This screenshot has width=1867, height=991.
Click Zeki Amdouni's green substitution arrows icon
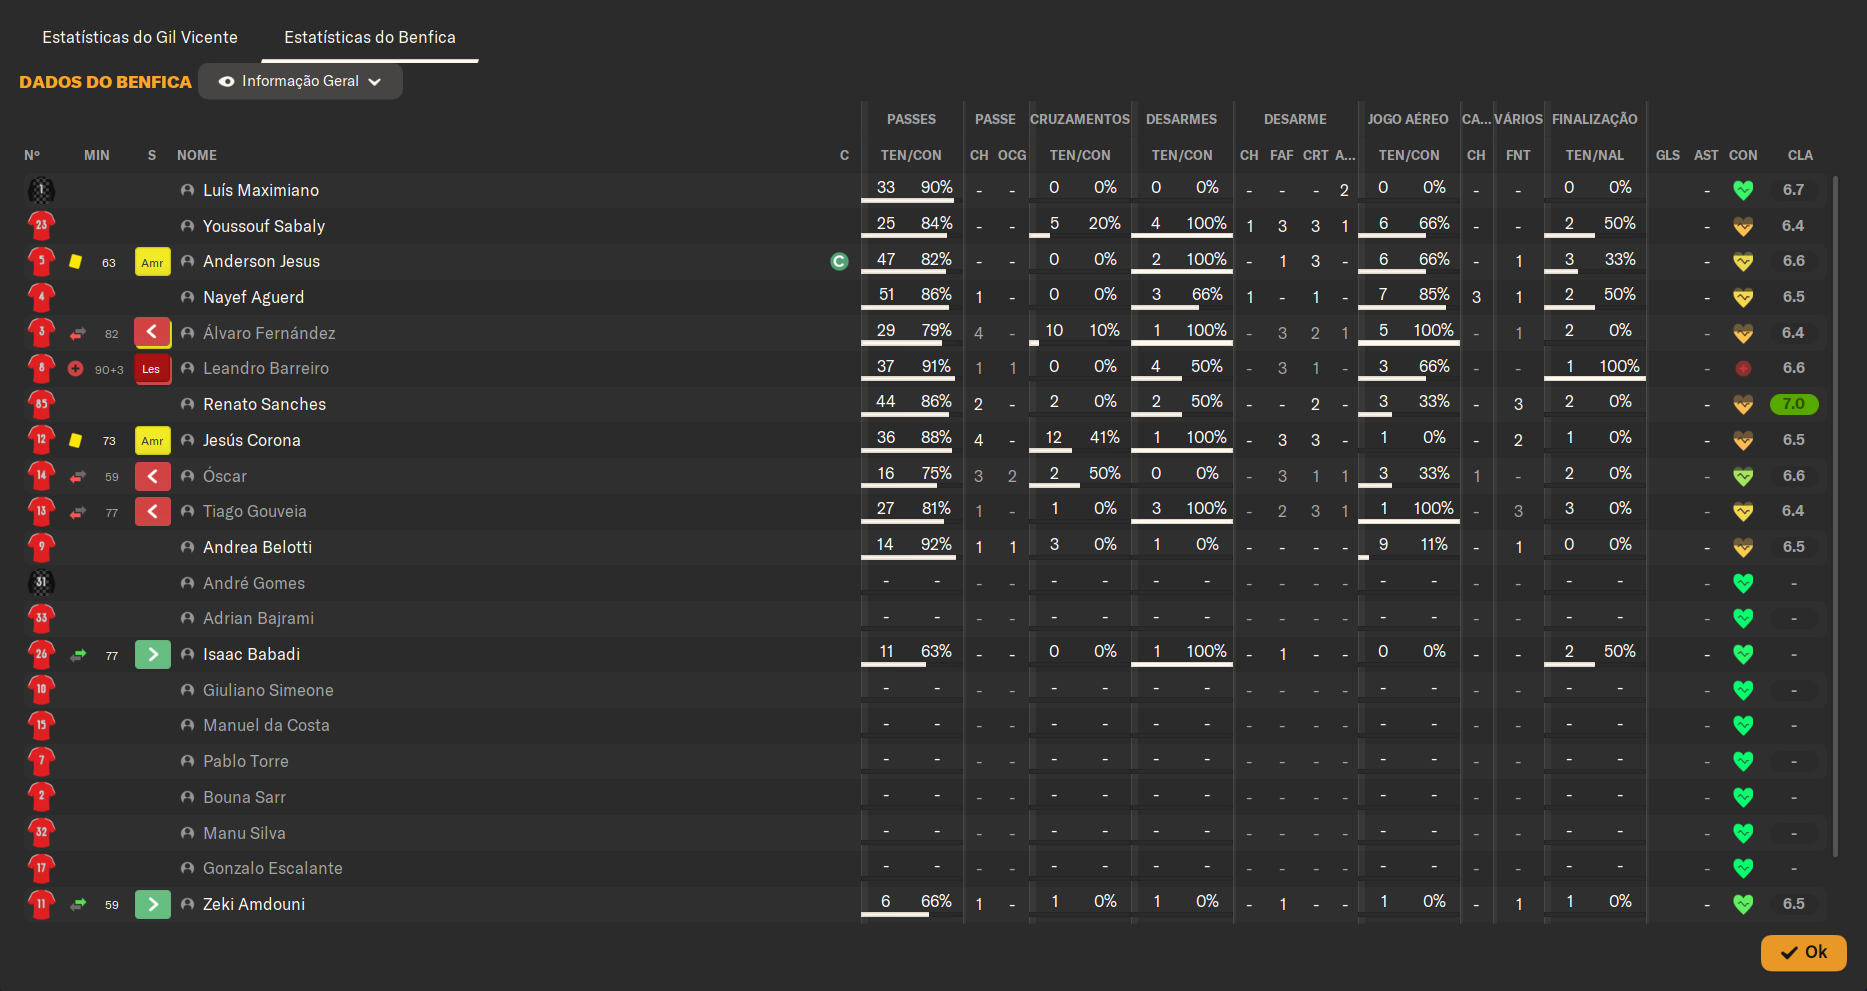pyautogui.click(x=78, y=905)
